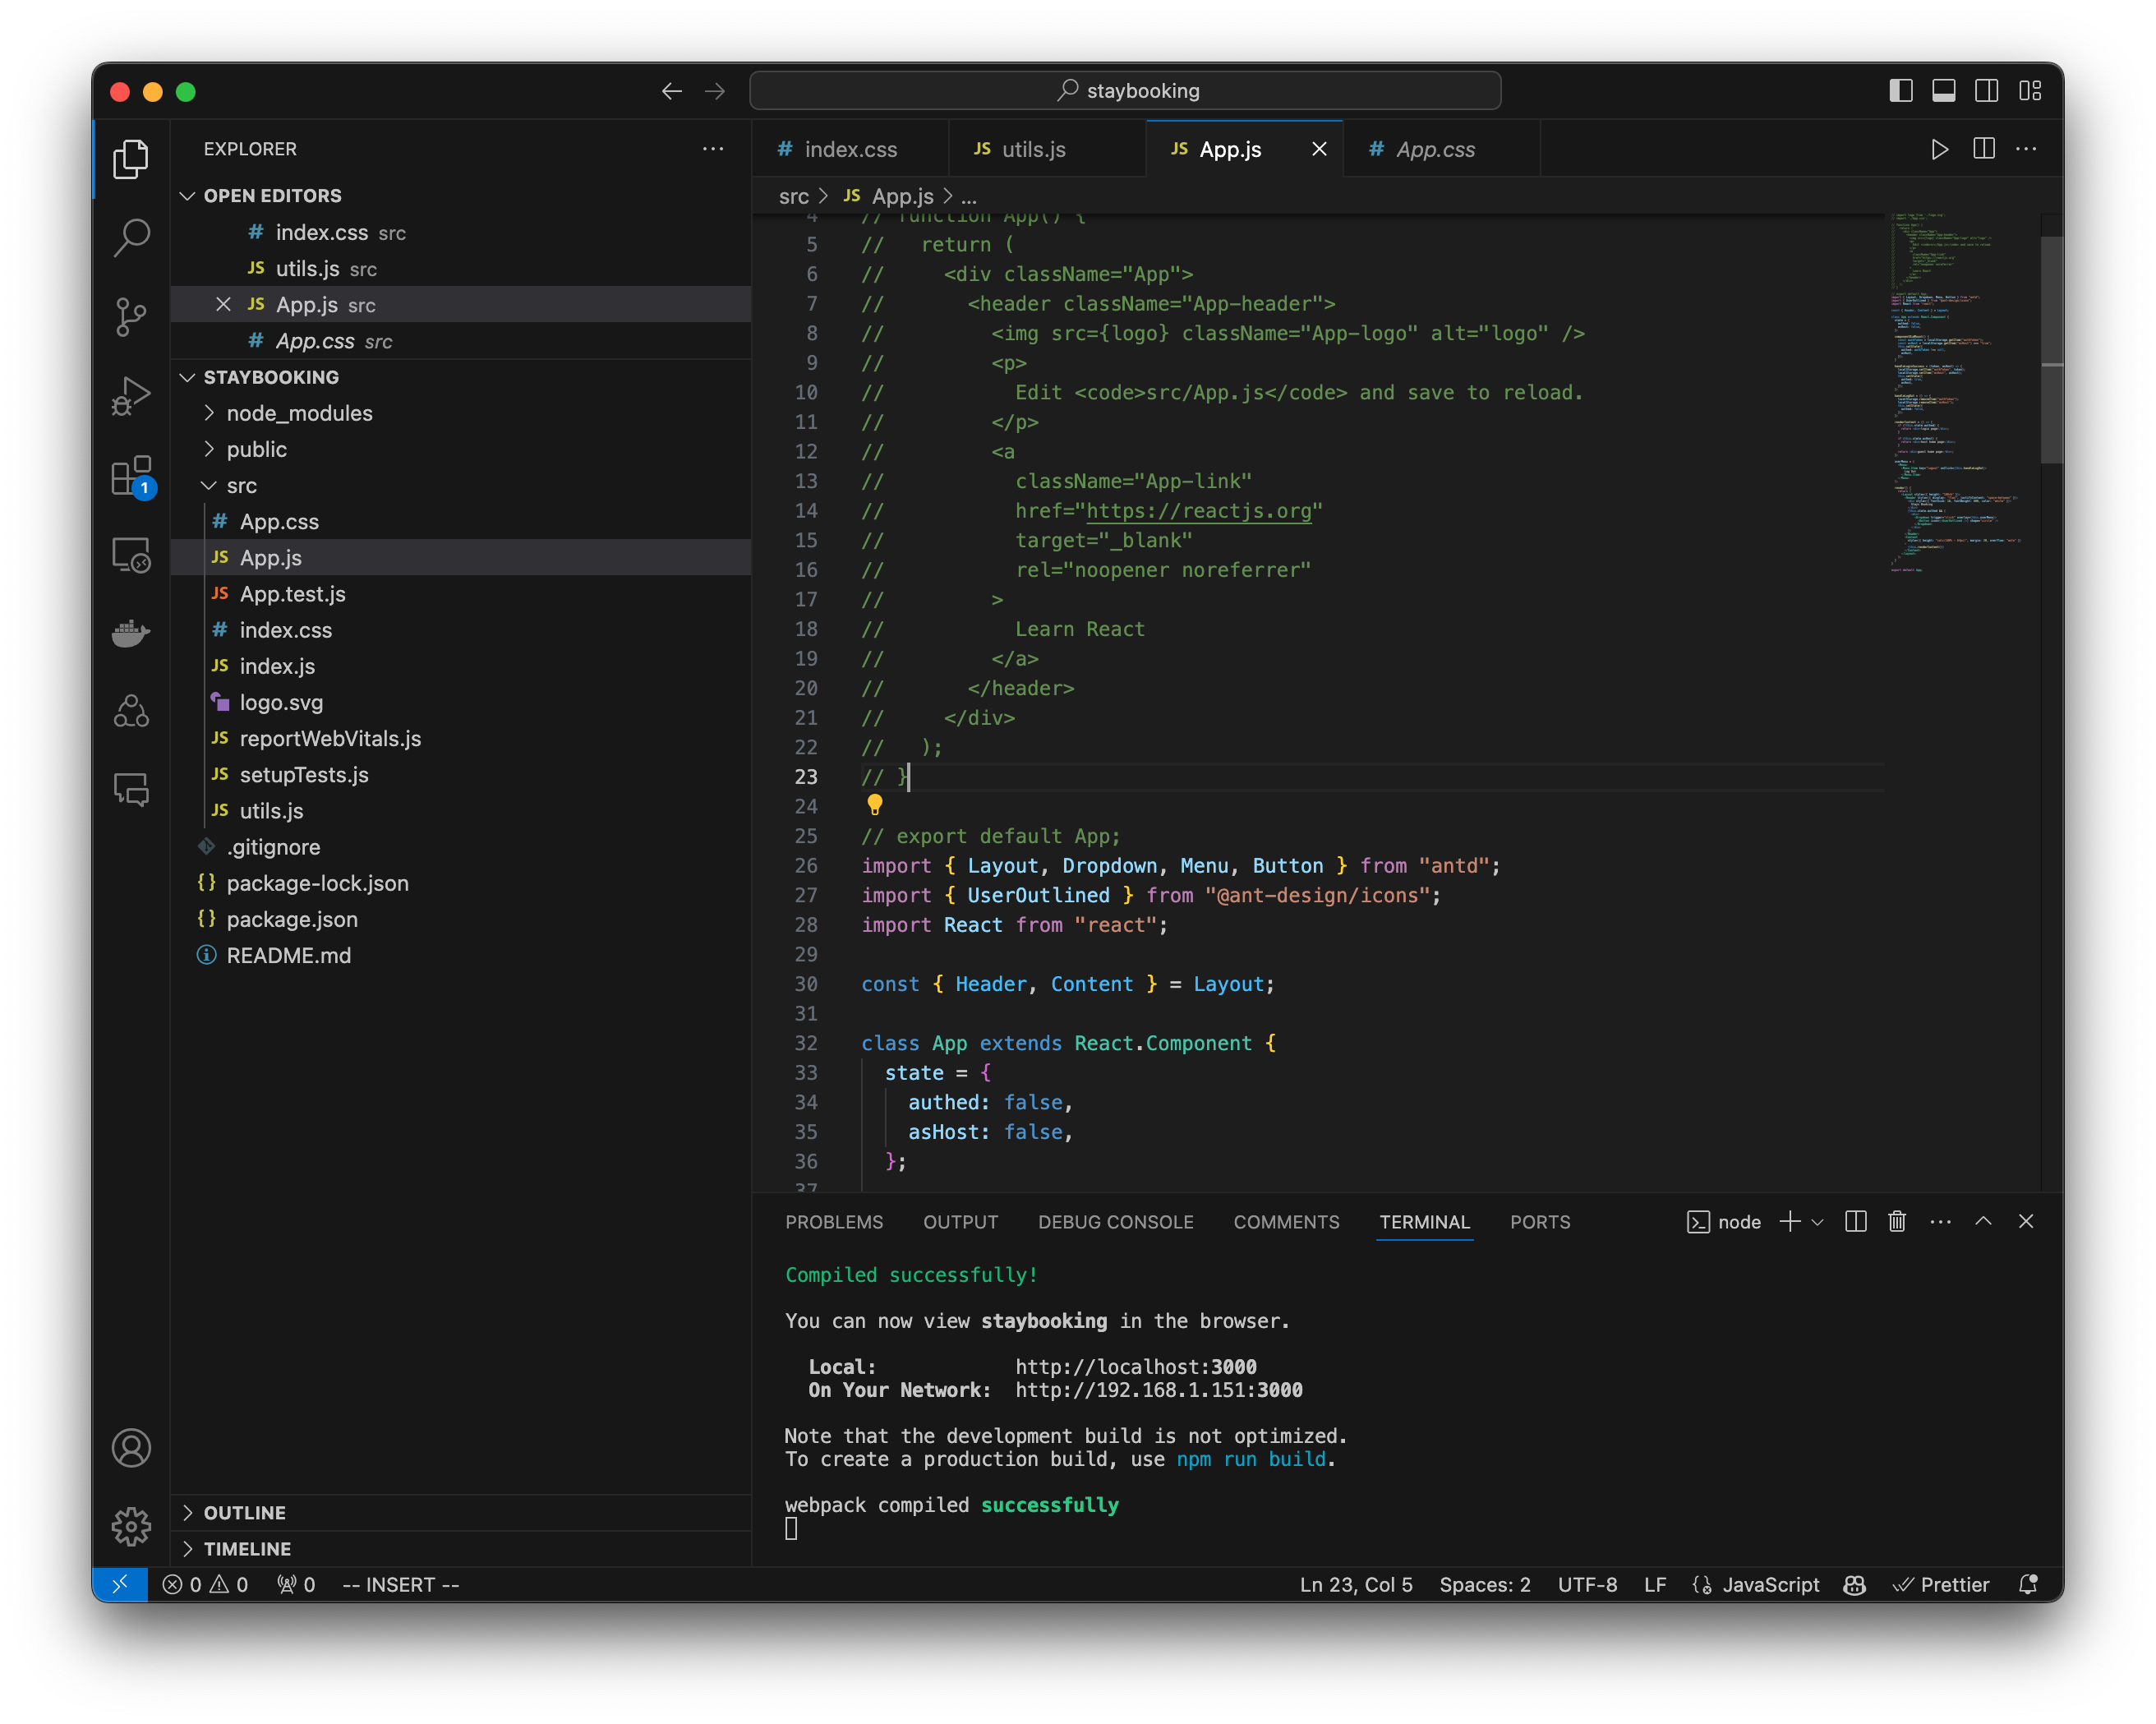Open the DEBUG CONSOLE panel tab
This screenshot has height=1724, width=2156.
(1116, 1221)
